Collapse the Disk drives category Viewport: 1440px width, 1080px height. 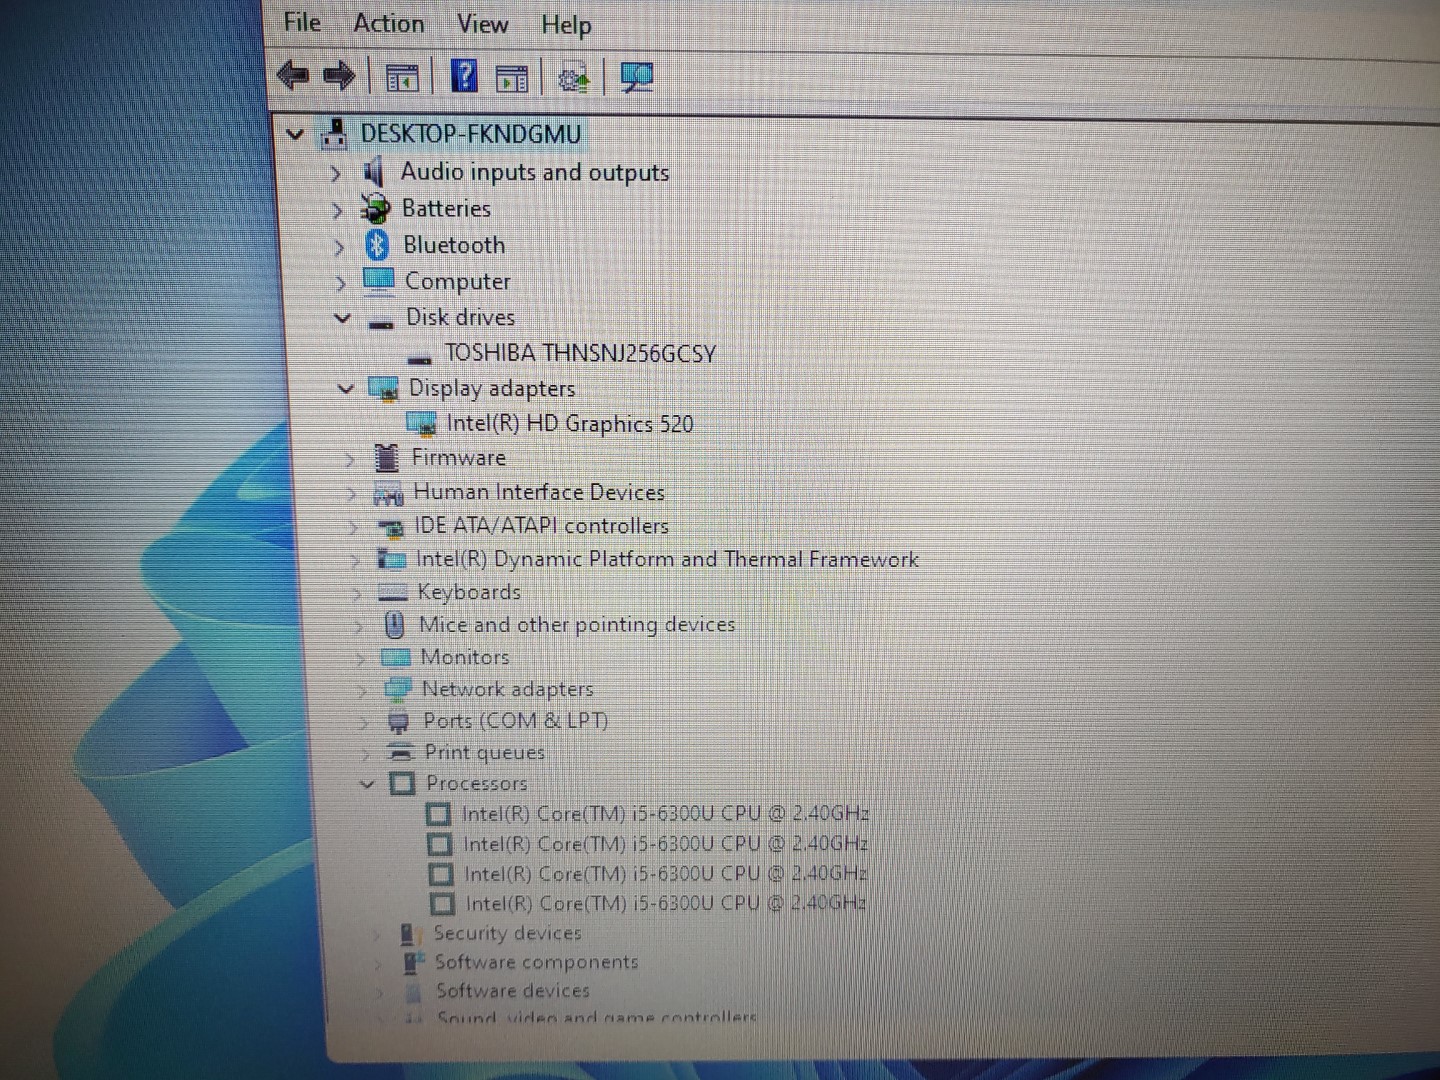343,319
